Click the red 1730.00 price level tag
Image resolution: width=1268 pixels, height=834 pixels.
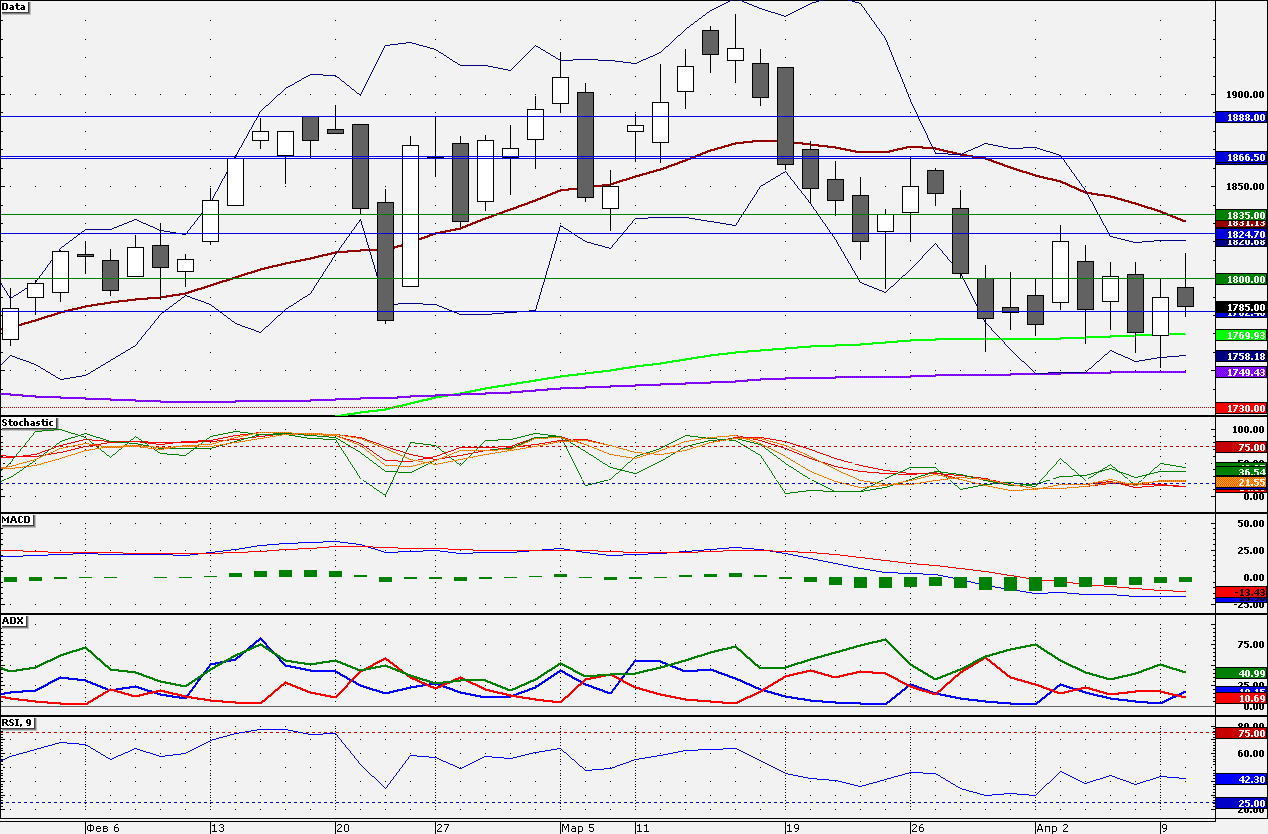pyautogui.click(x=1241, y=409)
